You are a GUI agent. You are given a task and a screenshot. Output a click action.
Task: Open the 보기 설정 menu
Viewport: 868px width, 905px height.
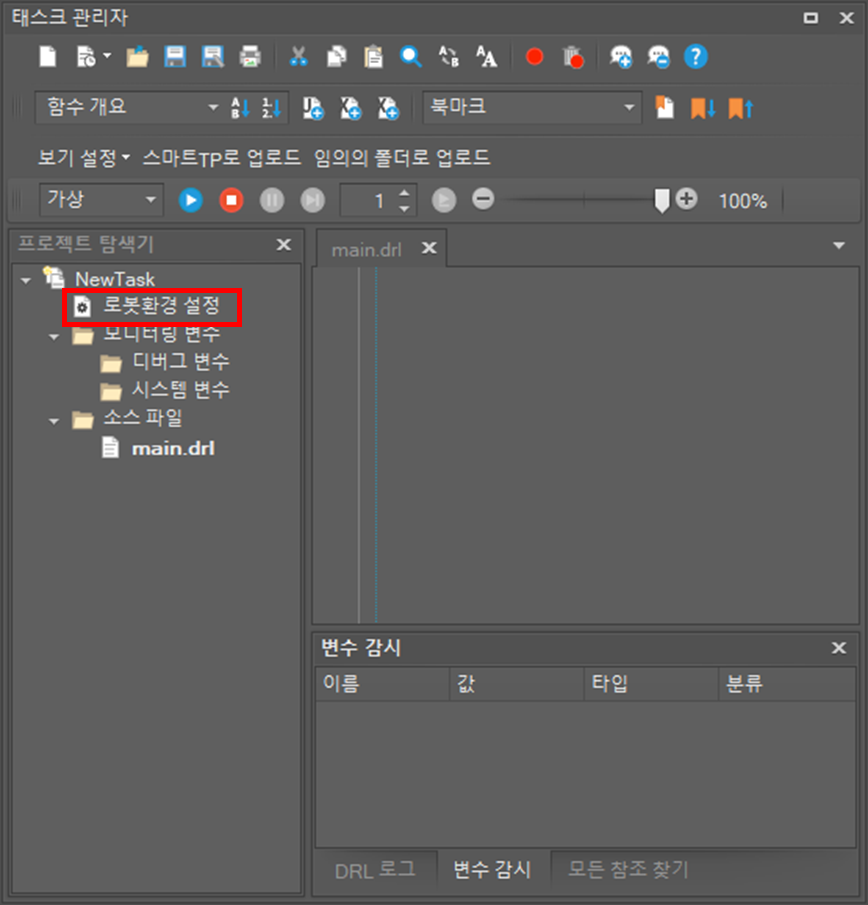[x=84, y=158]
